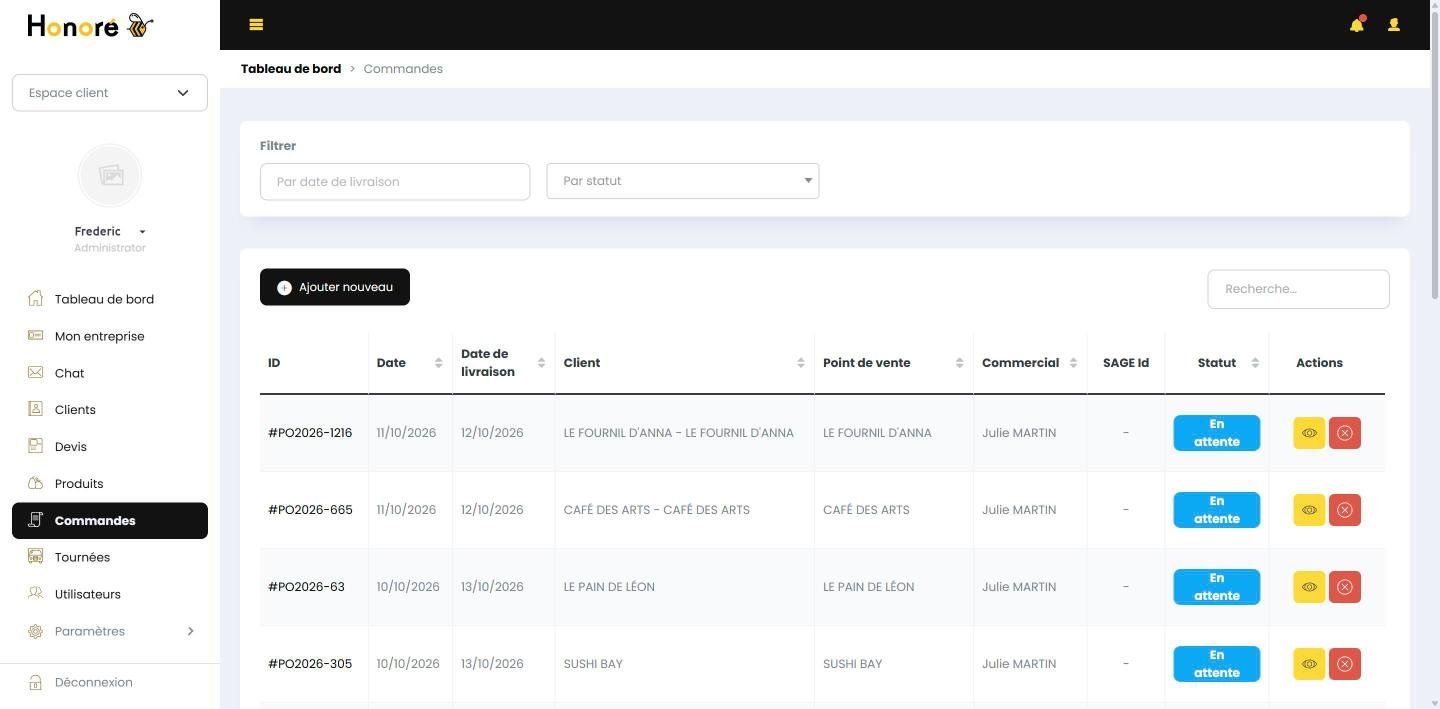
Task: Click the Utilisateurs people icon
Action: click(36, 594)
